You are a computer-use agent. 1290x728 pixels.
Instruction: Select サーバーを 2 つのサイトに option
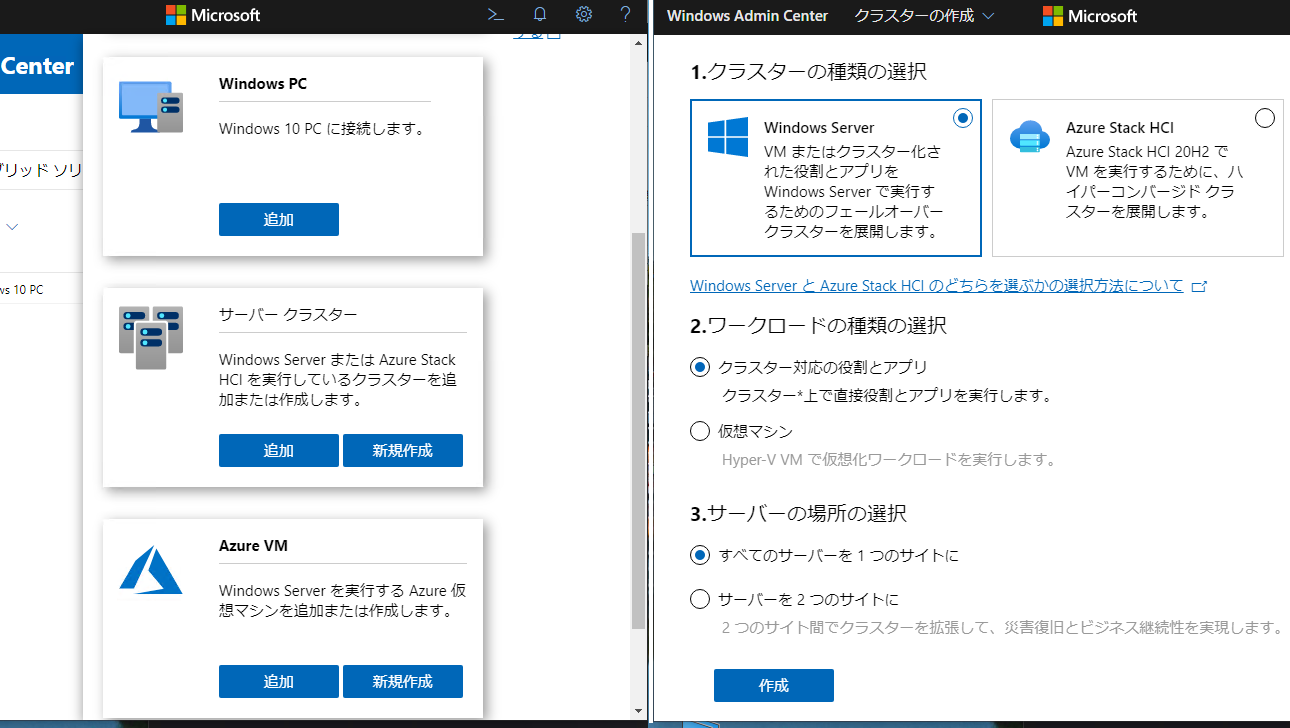(x=700, y=598)
